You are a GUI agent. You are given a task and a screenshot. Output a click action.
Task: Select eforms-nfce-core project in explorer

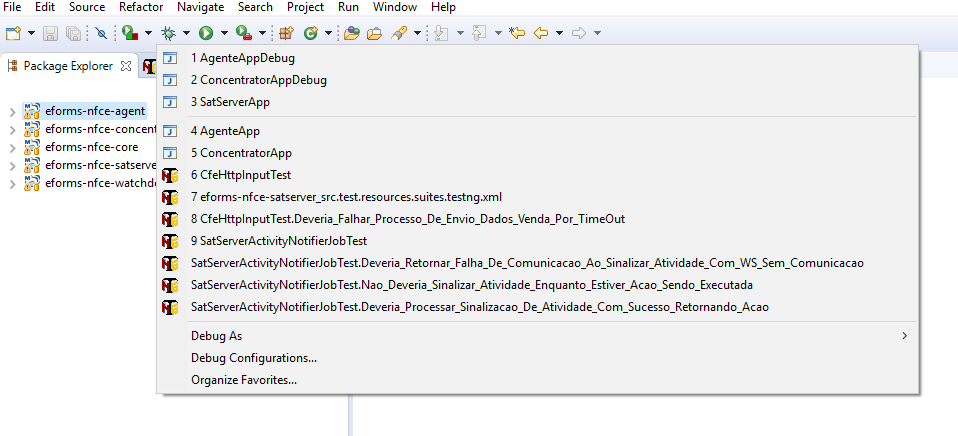pyautogui.click(x=91, y=147)
